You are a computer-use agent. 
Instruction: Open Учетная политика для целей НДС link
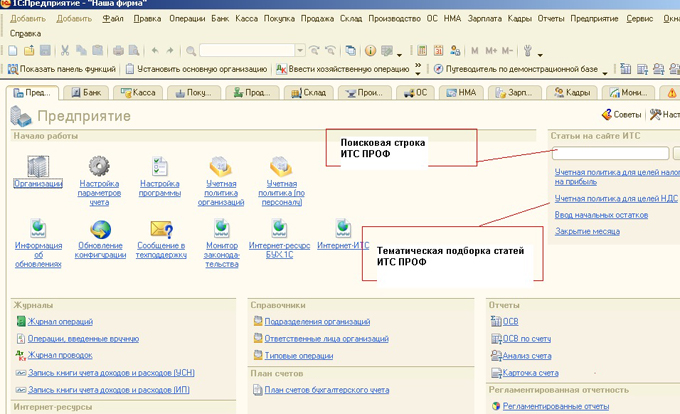pyautogui.click(x=616, y=199)
